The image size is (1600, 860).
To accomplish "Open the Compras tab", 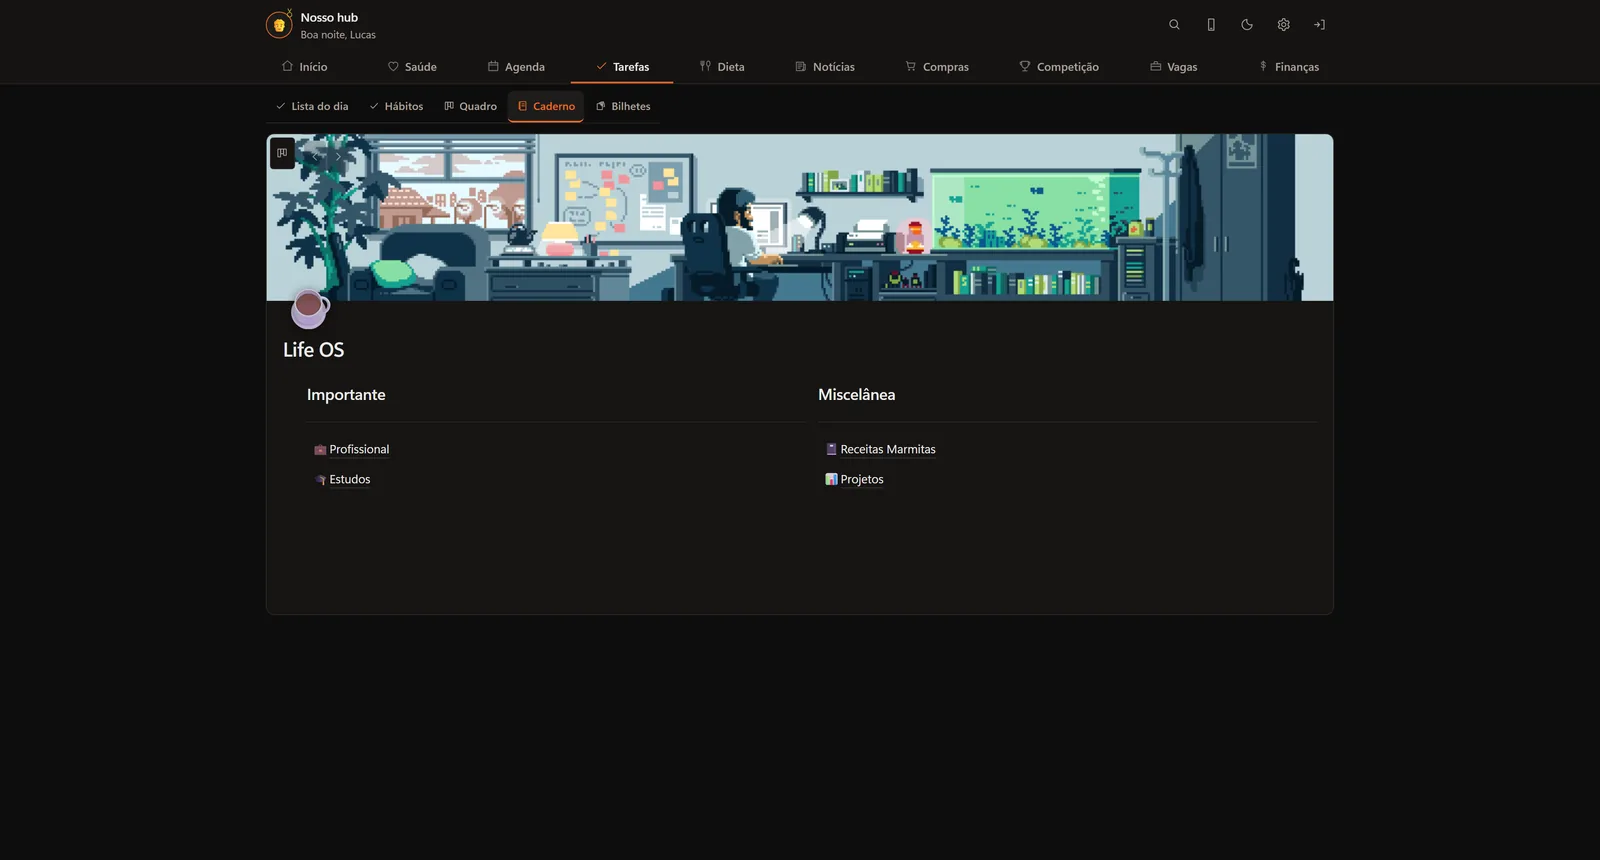I will click(937, 67).
